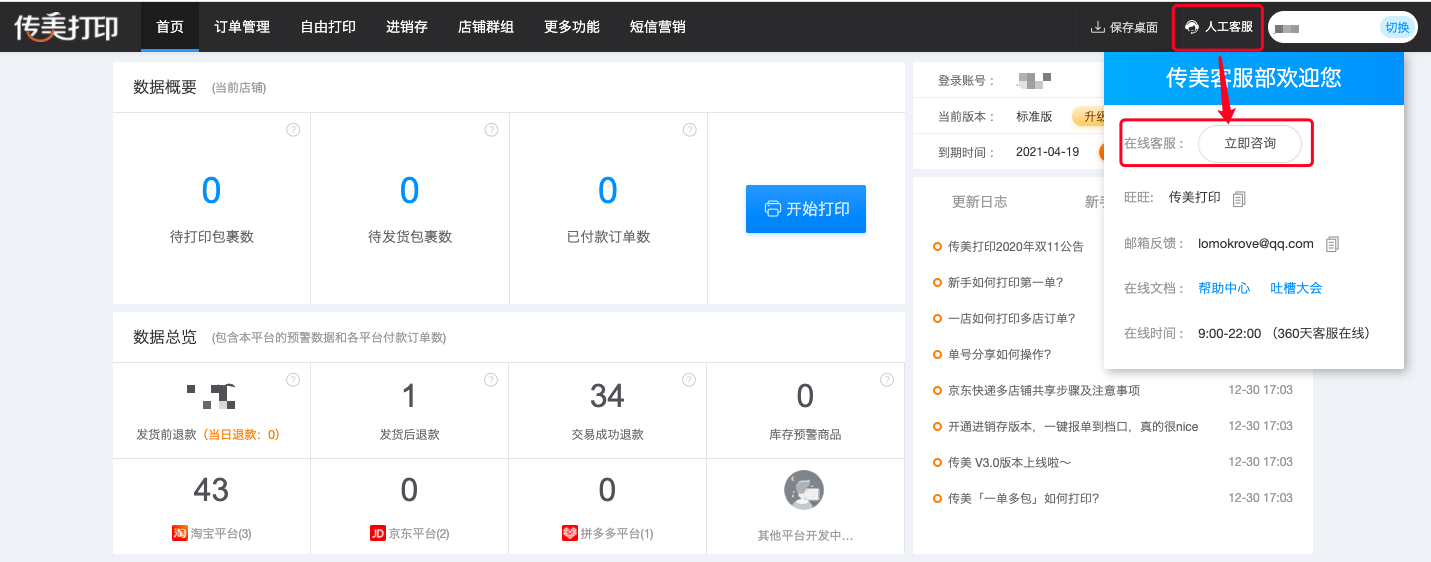Click the 淘宝平台 logo icon
1431x562 pixels.
click(x=180, y=533)
